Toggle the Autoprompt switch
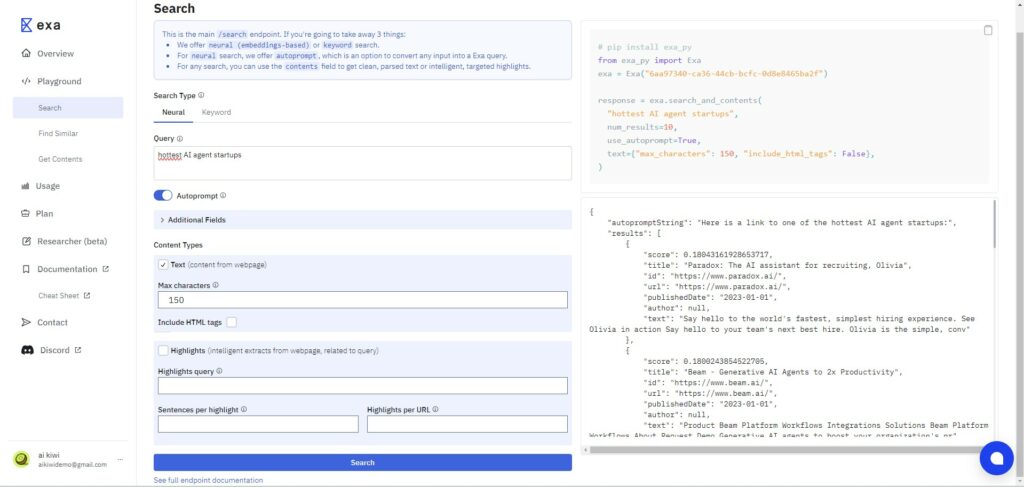This screenshot has width=1024, height=487. click(163, 195)
